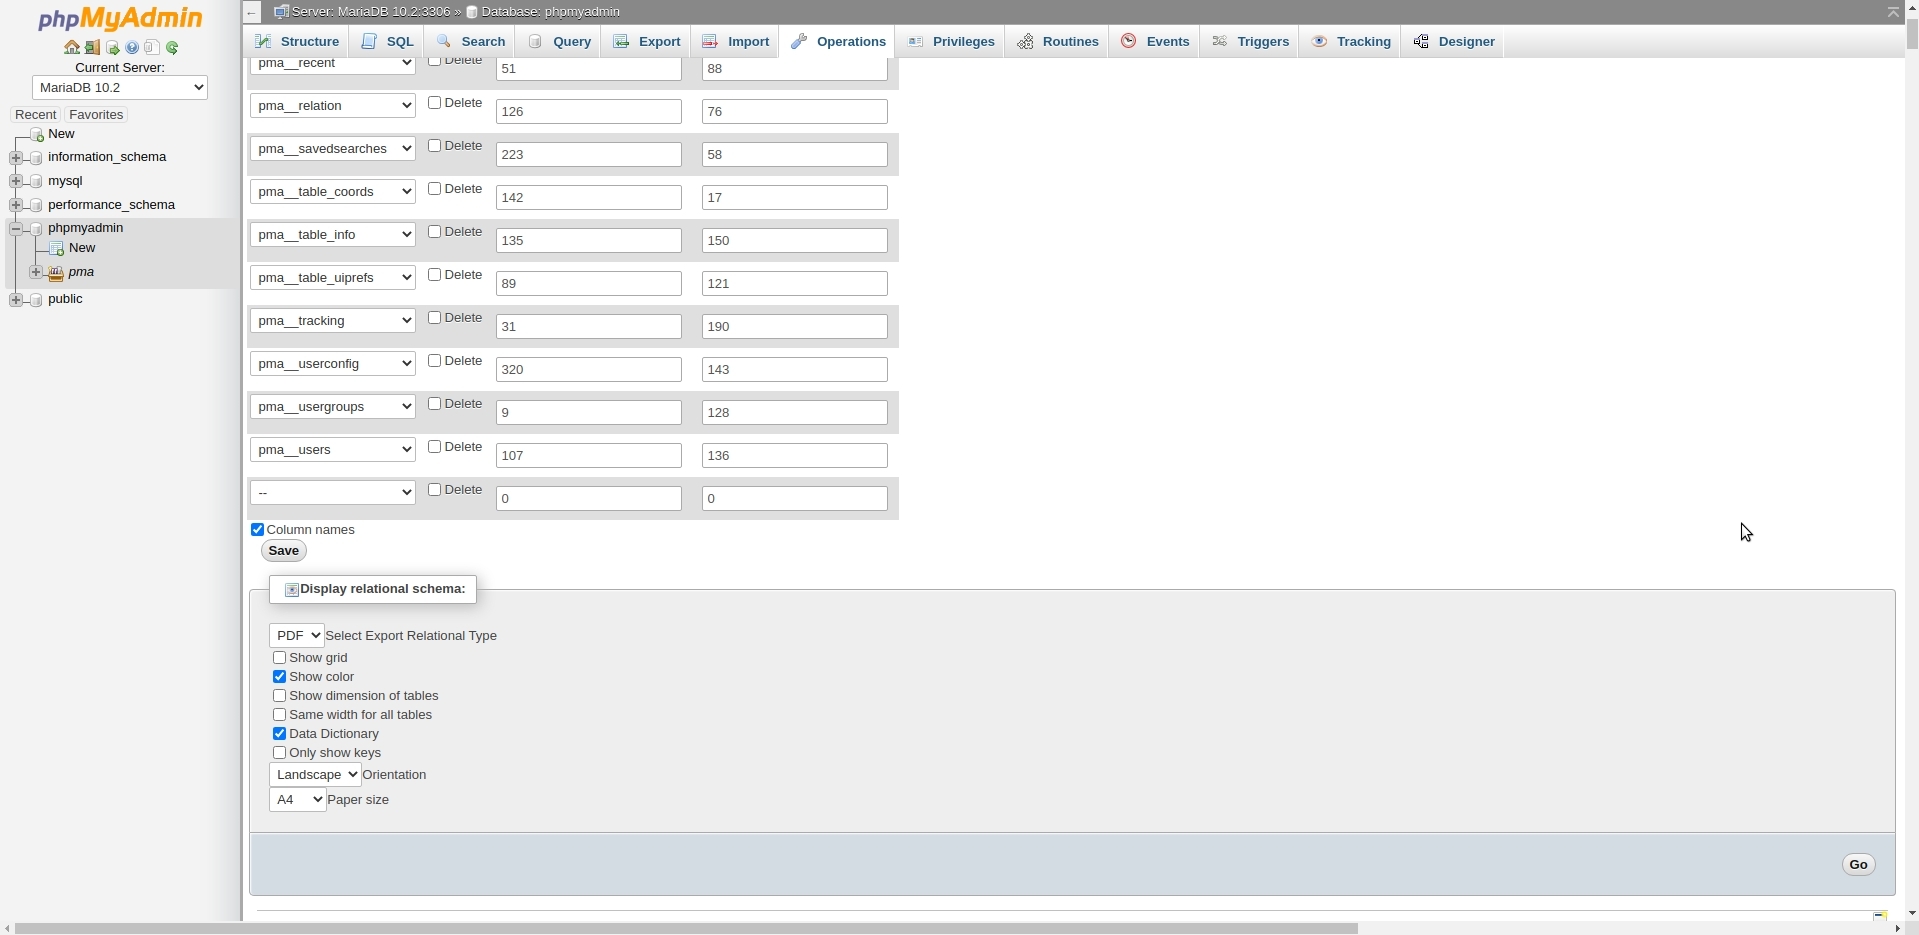The width and height of the screenshot is (1919, 935).
Task: Enable the Show grid option
Action: (280, 657)
